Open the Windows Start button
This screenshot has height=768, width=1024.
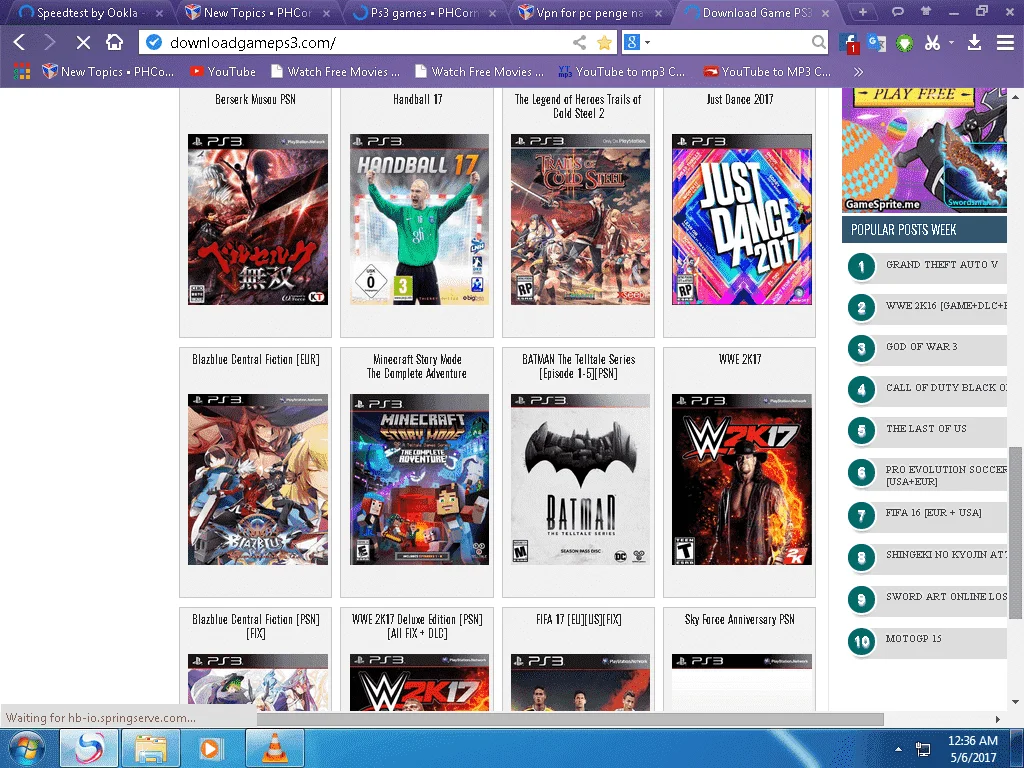(x=27, y=748)
